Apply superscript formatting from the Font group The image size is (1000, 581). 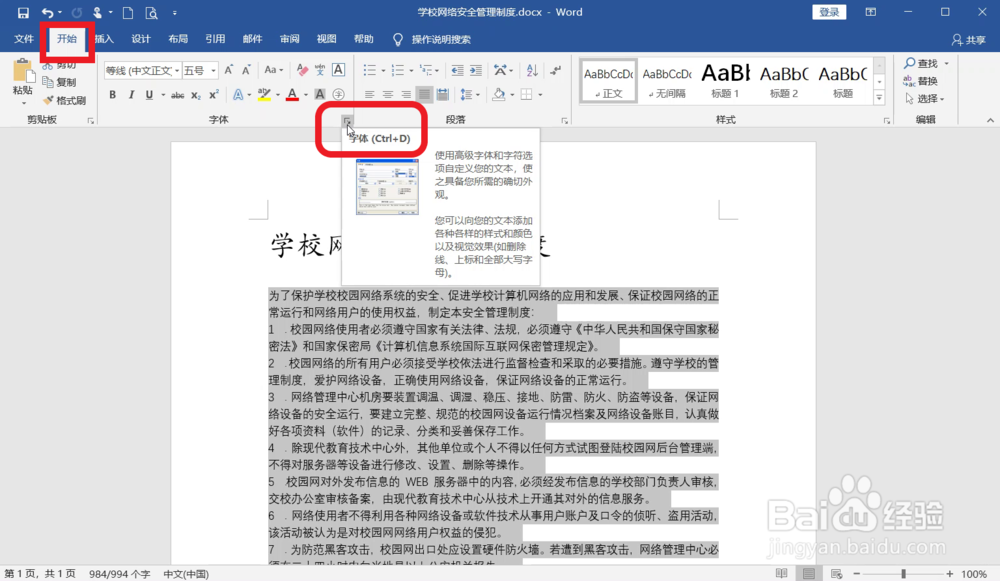pos(214,94)
